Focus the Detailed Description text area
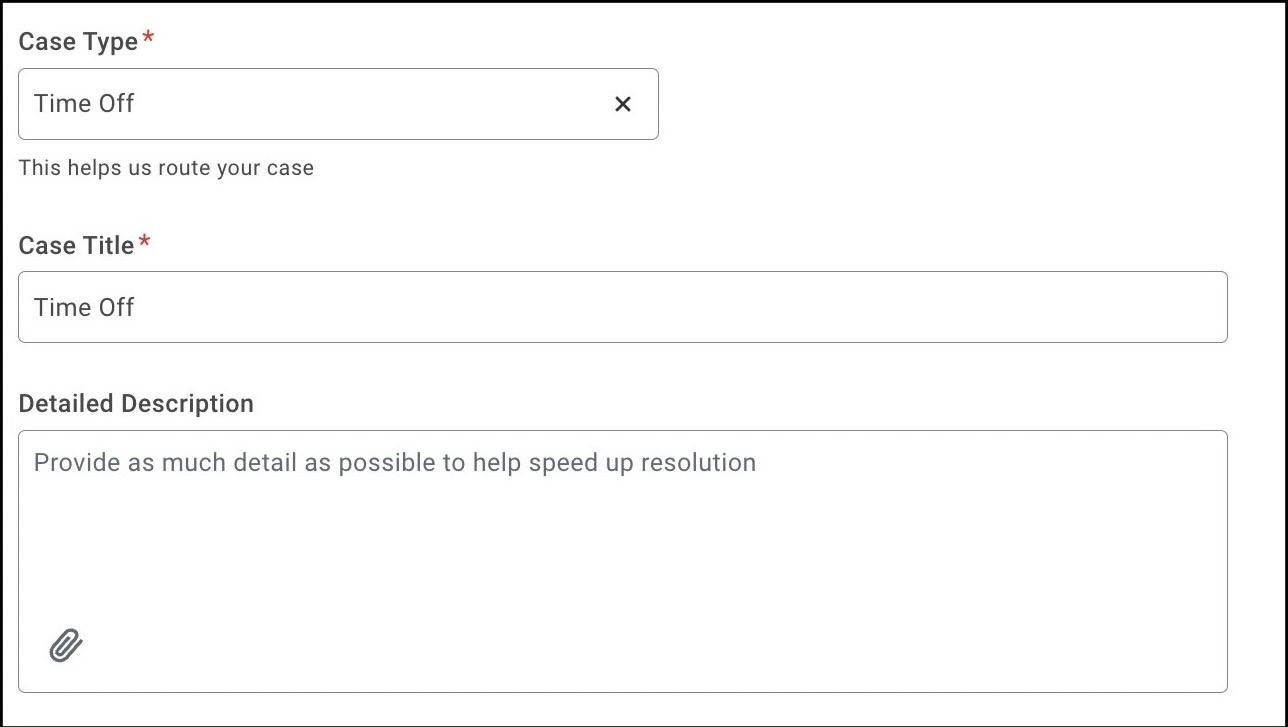The width and height of the screenshot is (1288, 727). point(622,561)
